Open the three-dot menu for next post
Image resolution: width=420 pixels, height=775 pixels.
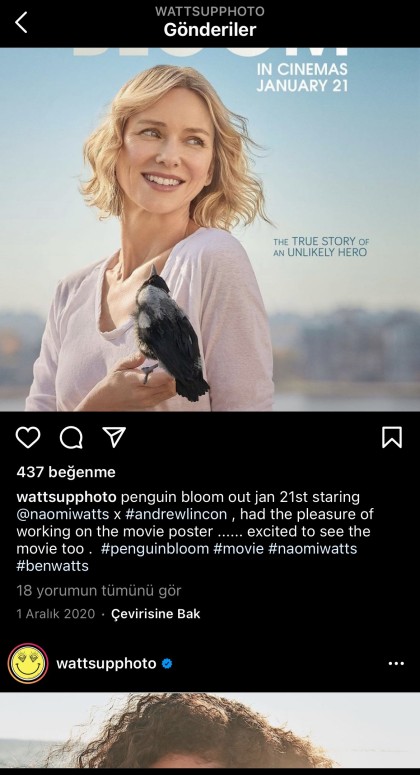click(396, 663)
